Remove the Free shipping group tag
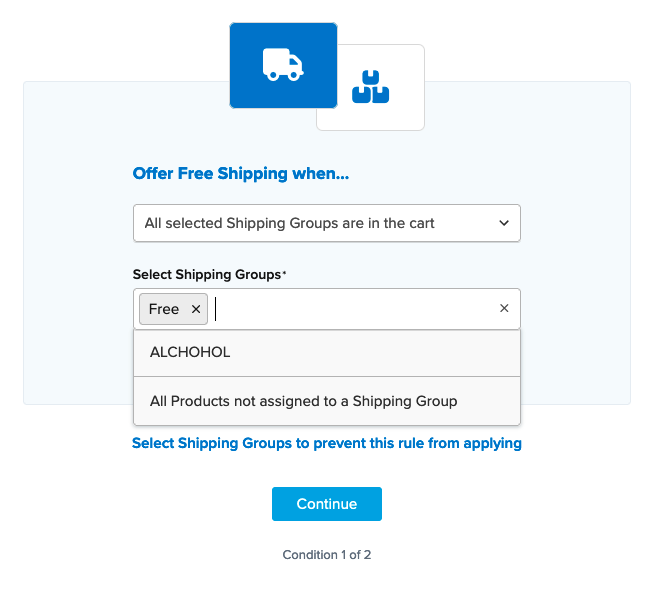This screenshot has width=649, height=603. 196,309
